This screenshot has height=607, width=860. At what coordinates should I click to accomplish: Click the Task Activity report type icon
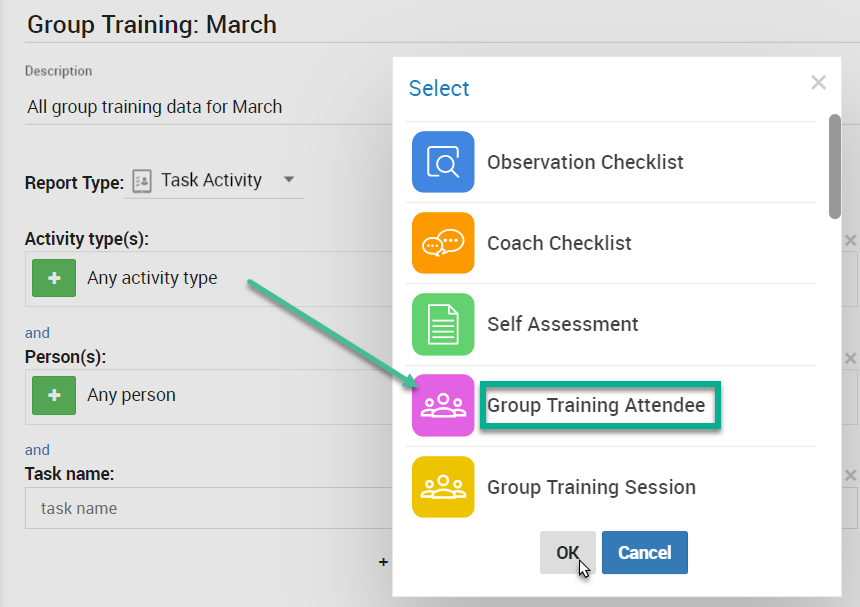click(142, 181)
